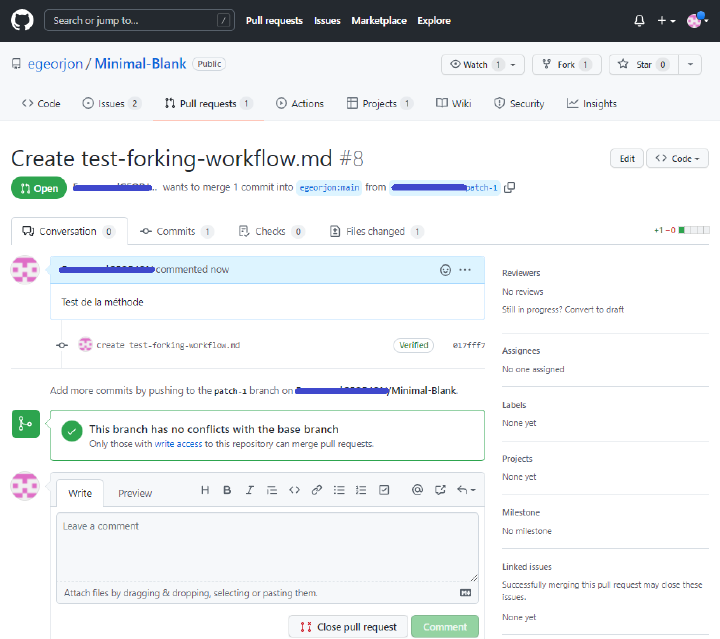Open Pull requests in top navigation

274,21
